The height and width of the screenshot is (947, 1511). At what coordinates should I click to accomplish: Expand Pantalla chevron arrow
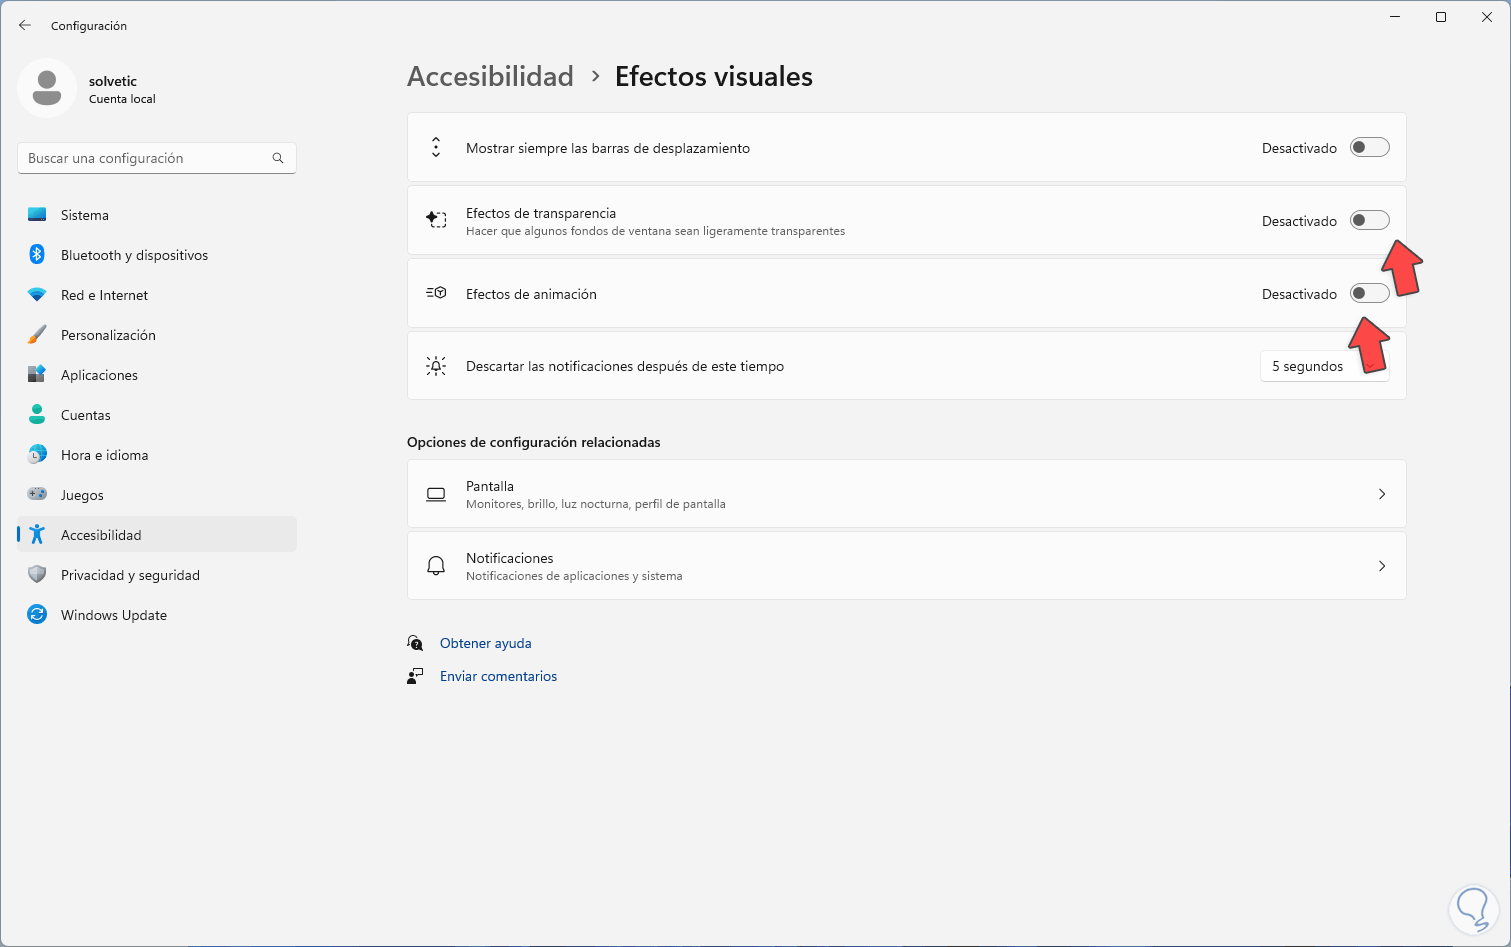coord(1382,494)
